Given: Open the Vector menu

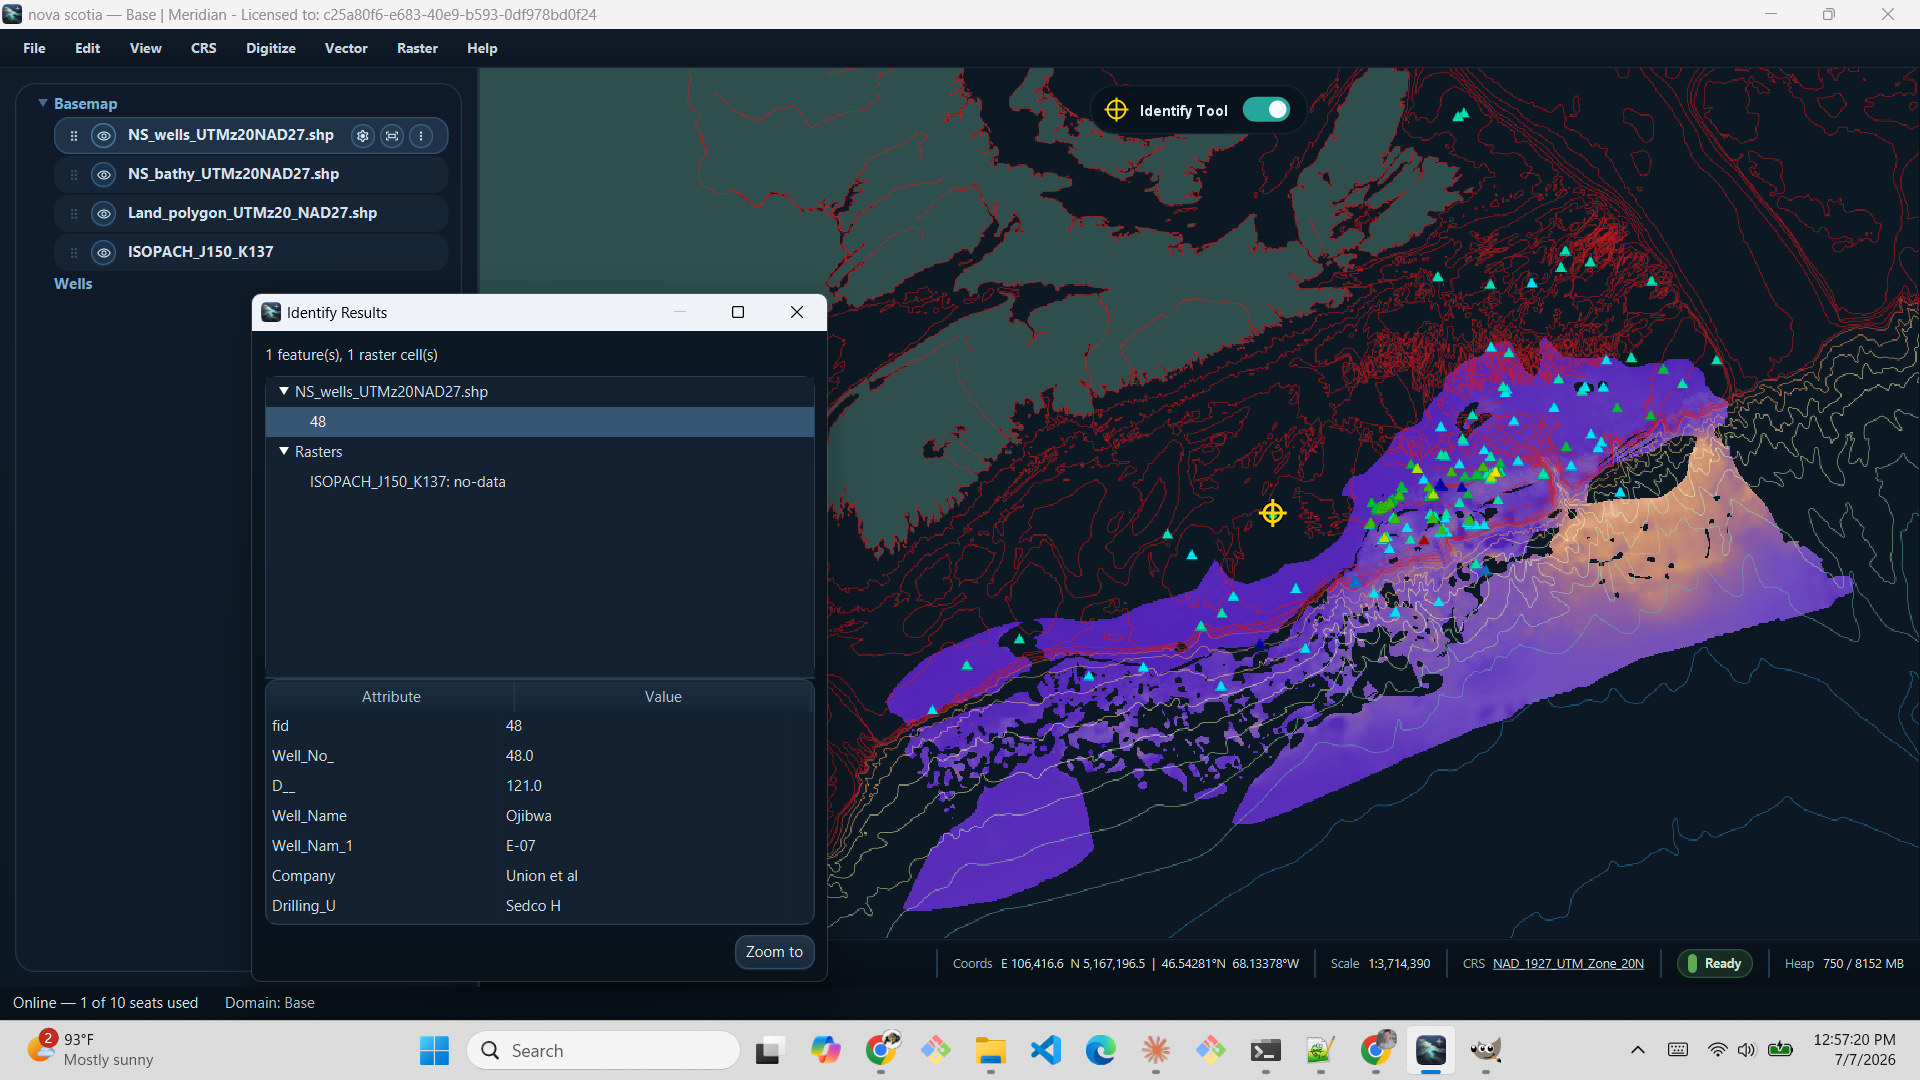Looking at the screenshot, I should click(346, 48).
